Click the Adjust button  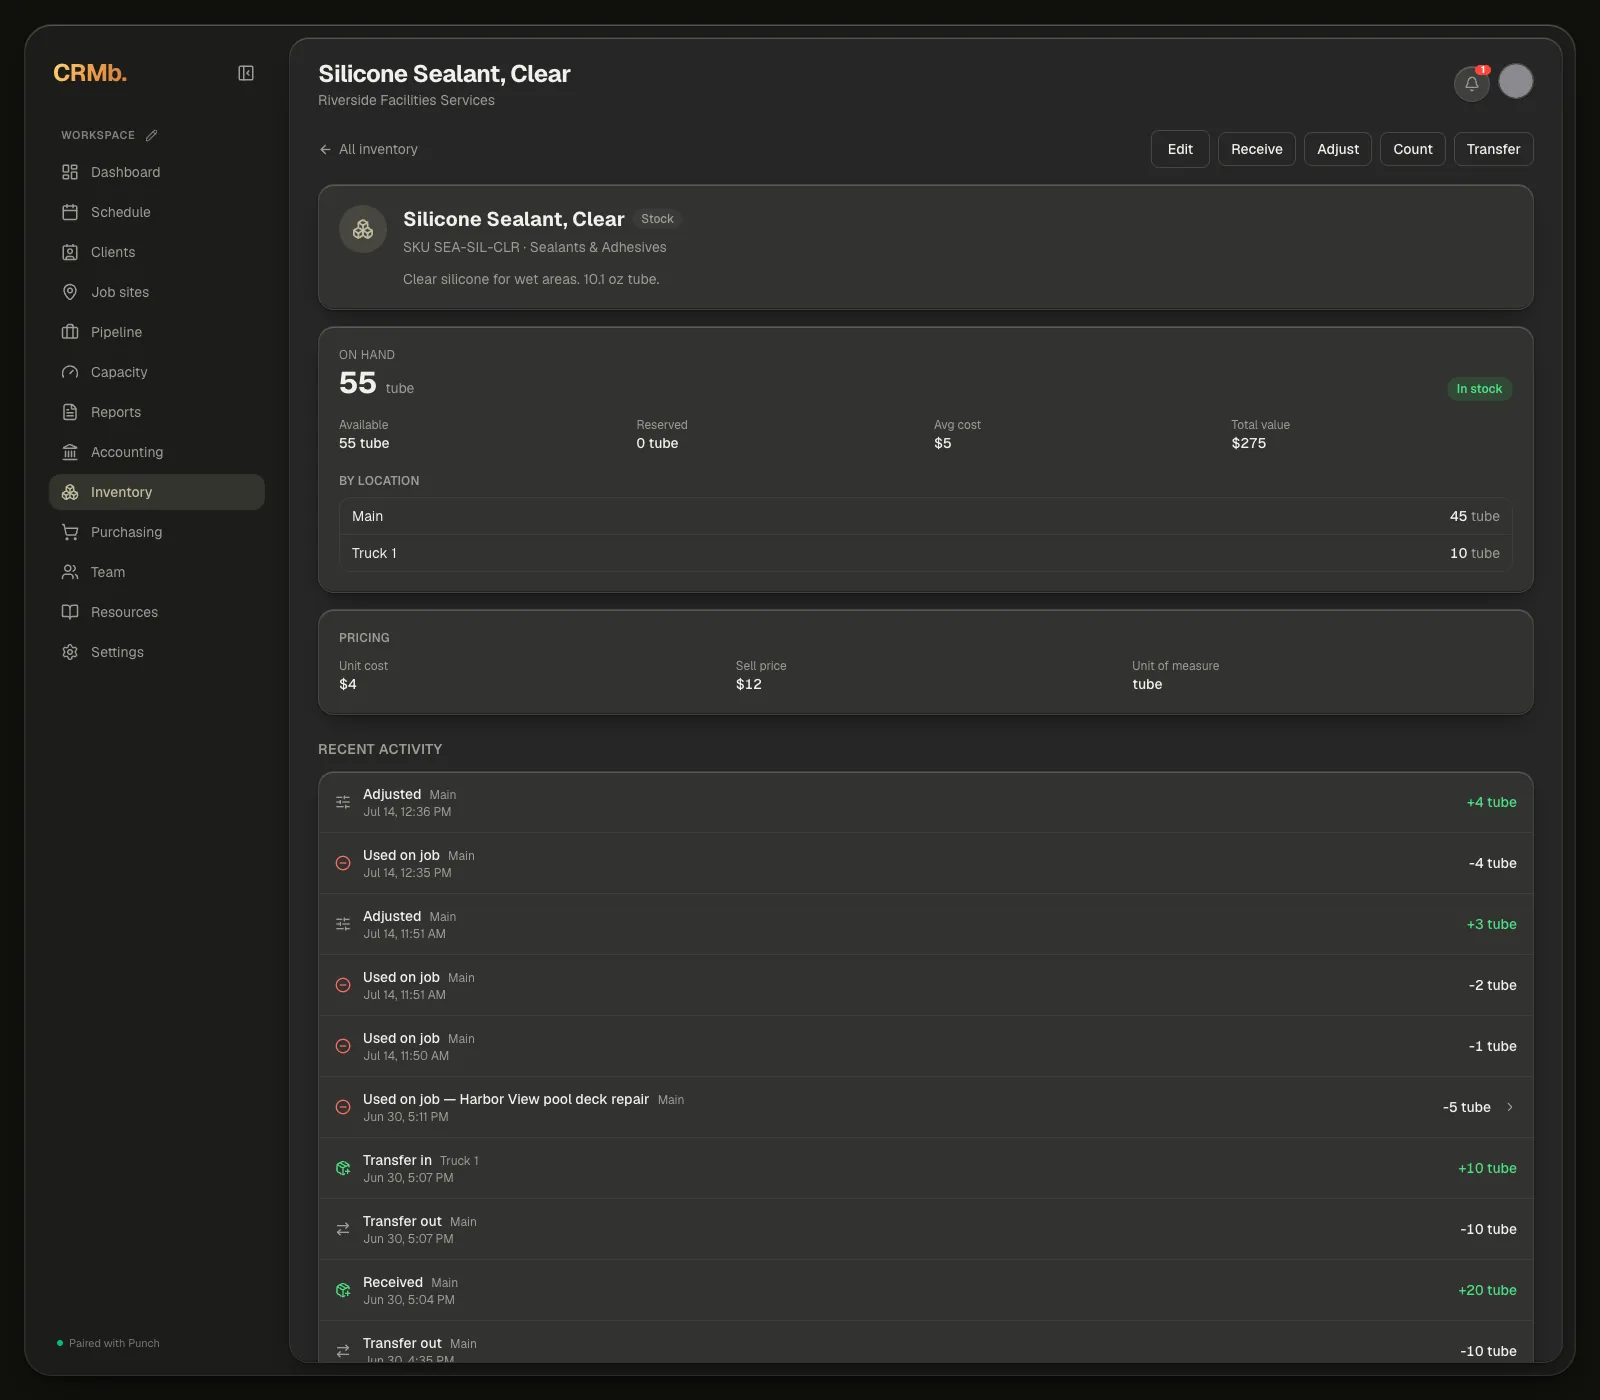click(x=1338, y=149)
